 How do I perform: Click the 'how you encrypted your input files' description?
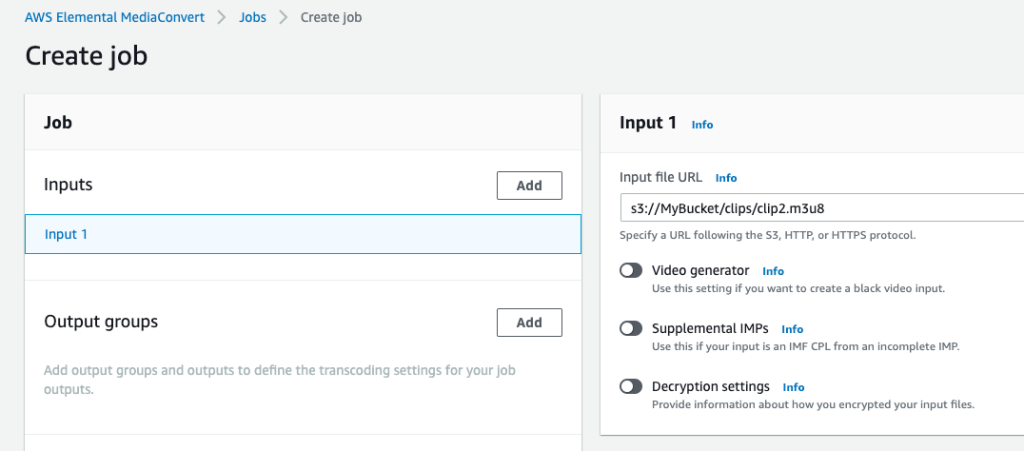pos(813,405)
